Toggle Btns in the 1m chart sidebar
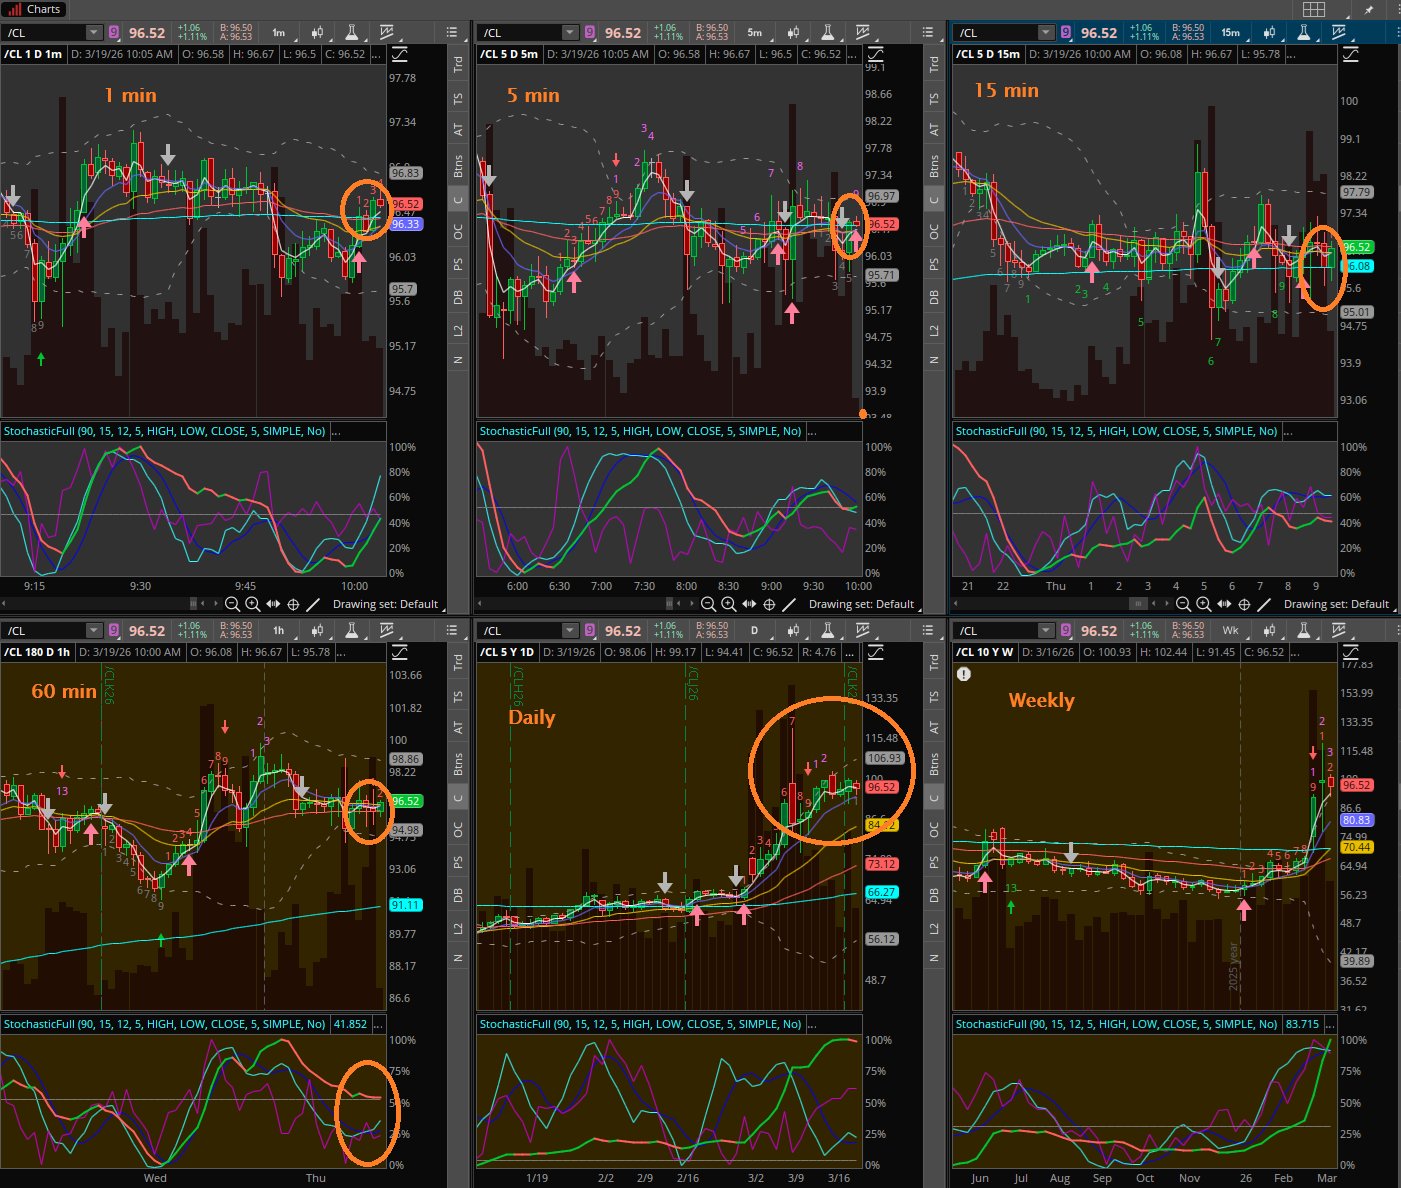The height and width of the screenshot is (1188, 1401). click(x=458, y=166)
